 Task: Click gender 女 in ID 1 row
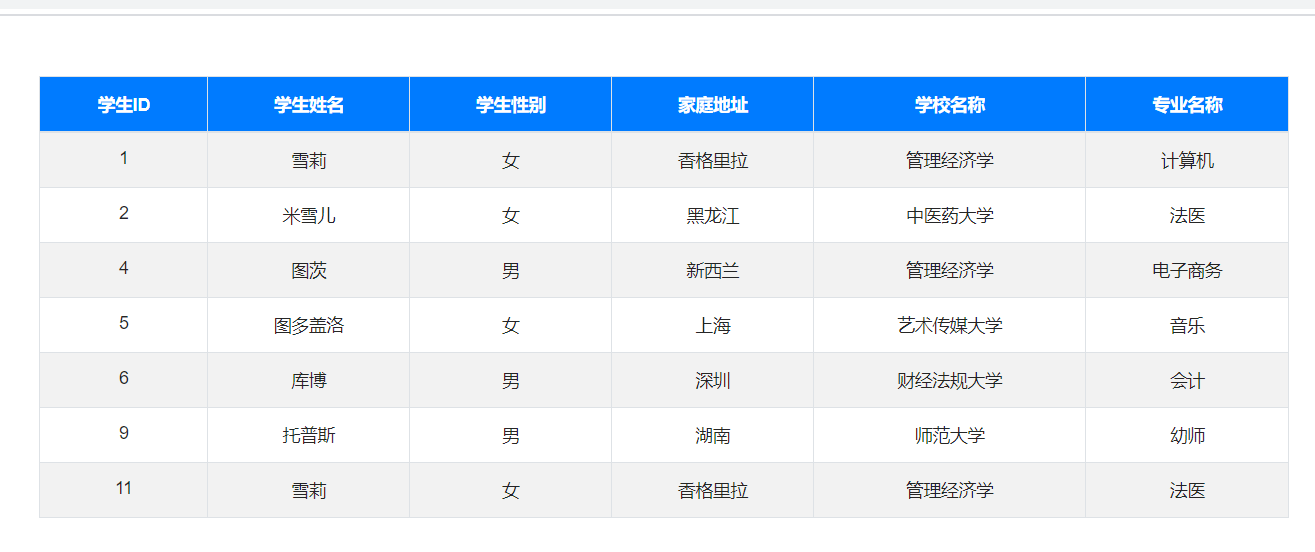tap(511, 160)
